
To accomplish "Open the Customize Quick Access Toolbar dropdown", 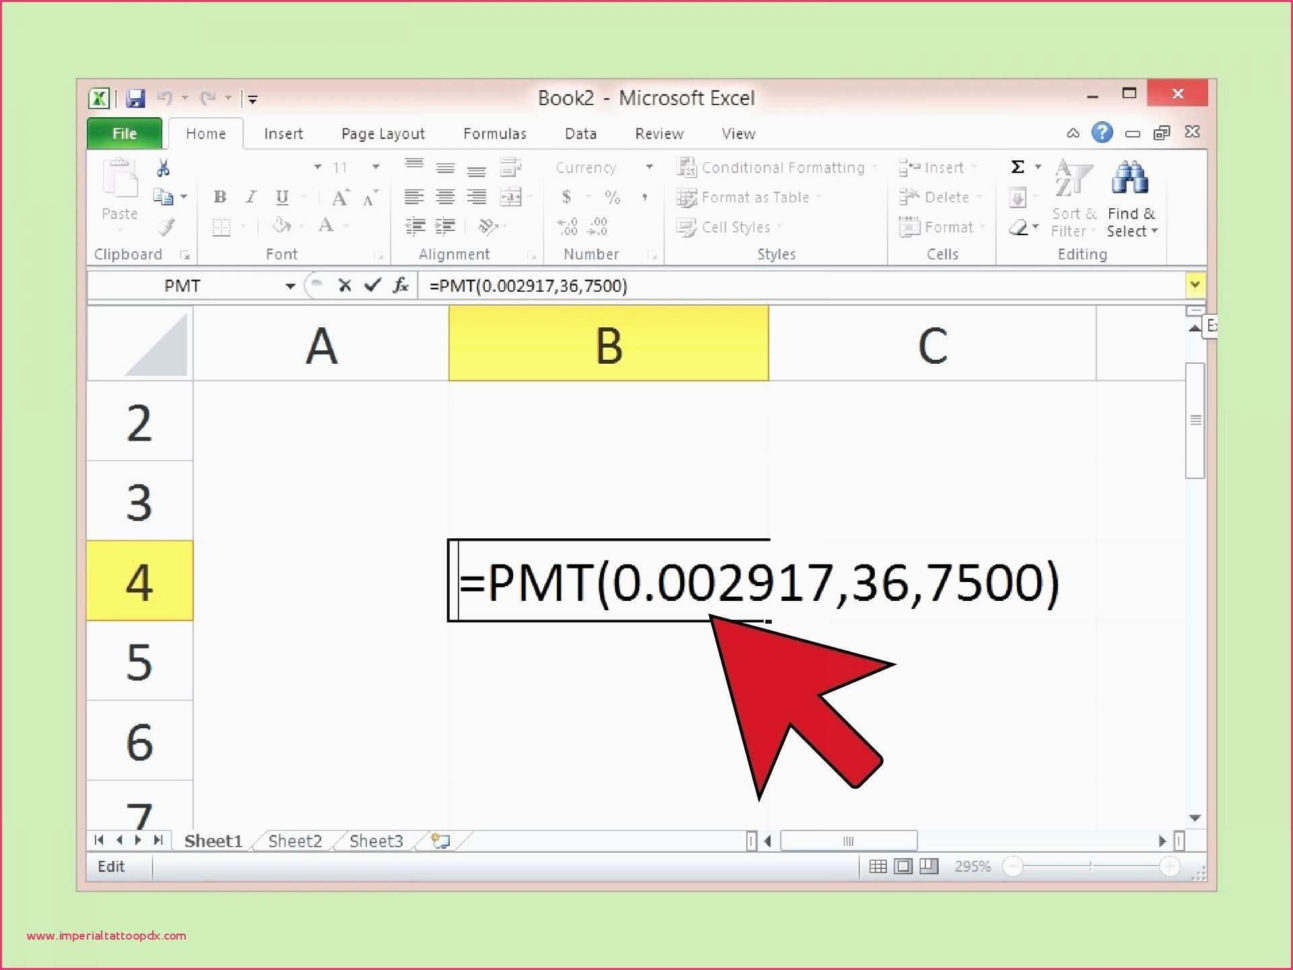I will click(252, 98).
